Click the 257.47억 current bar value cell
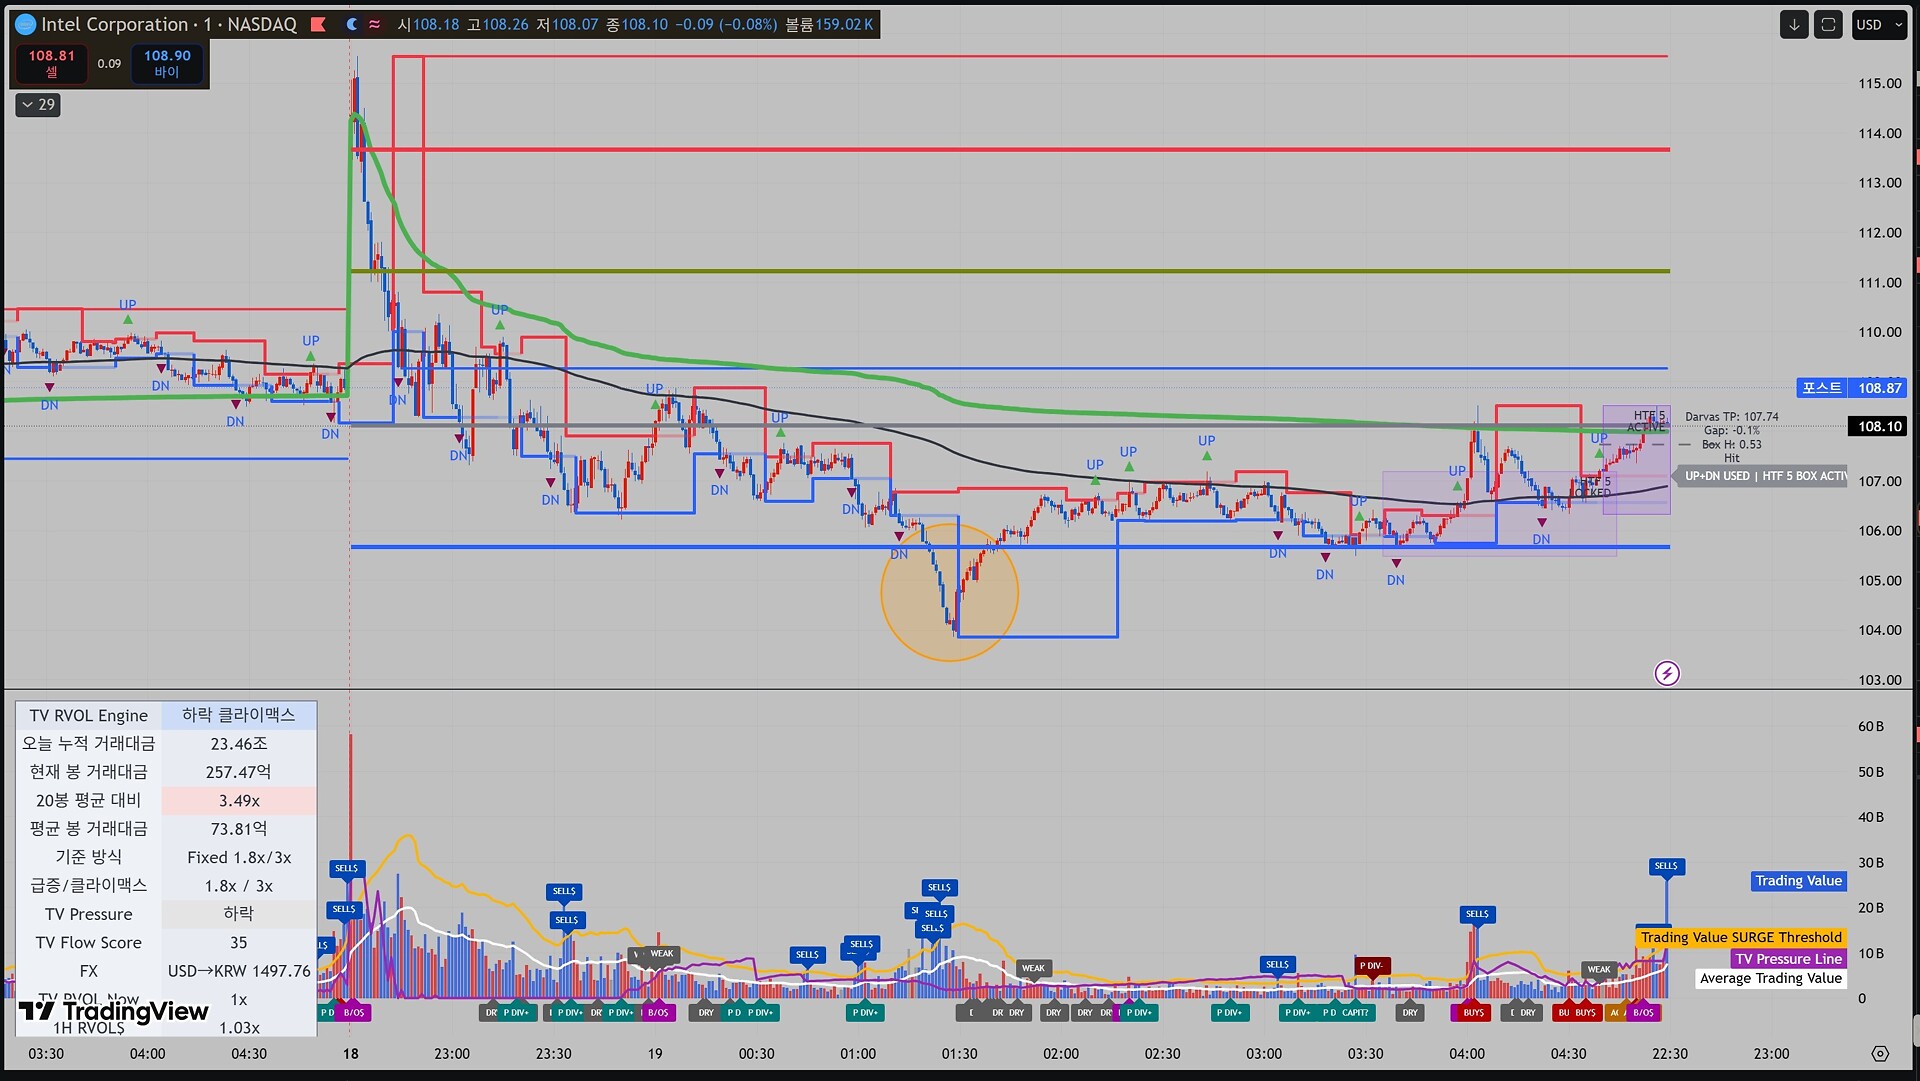 pos(239,772)
